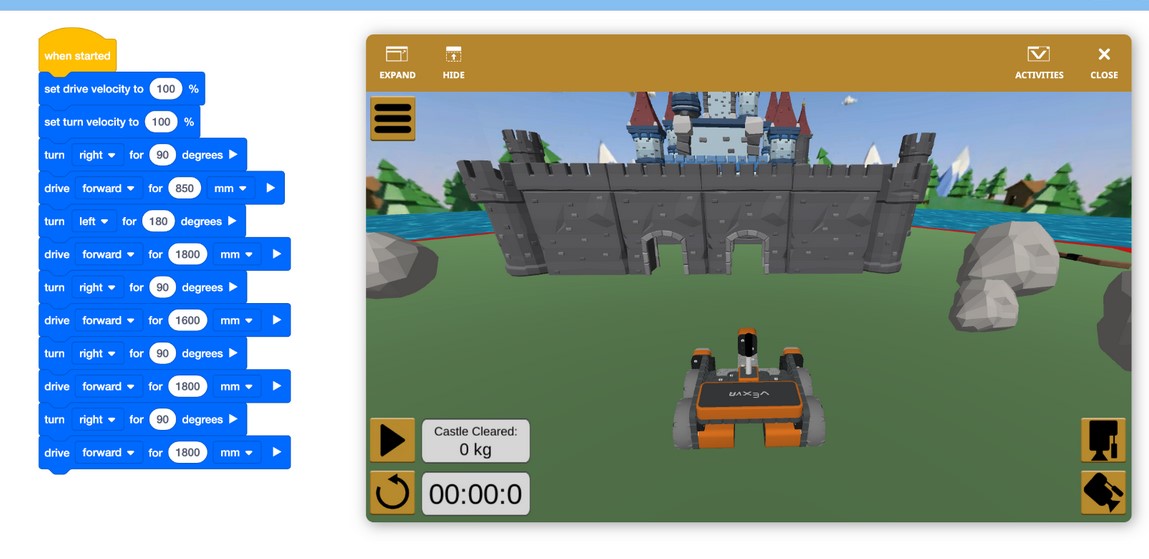The height and width of the screenshot is (559, 1149).
Task: Expand the playground window
Action: pos(397,62)
